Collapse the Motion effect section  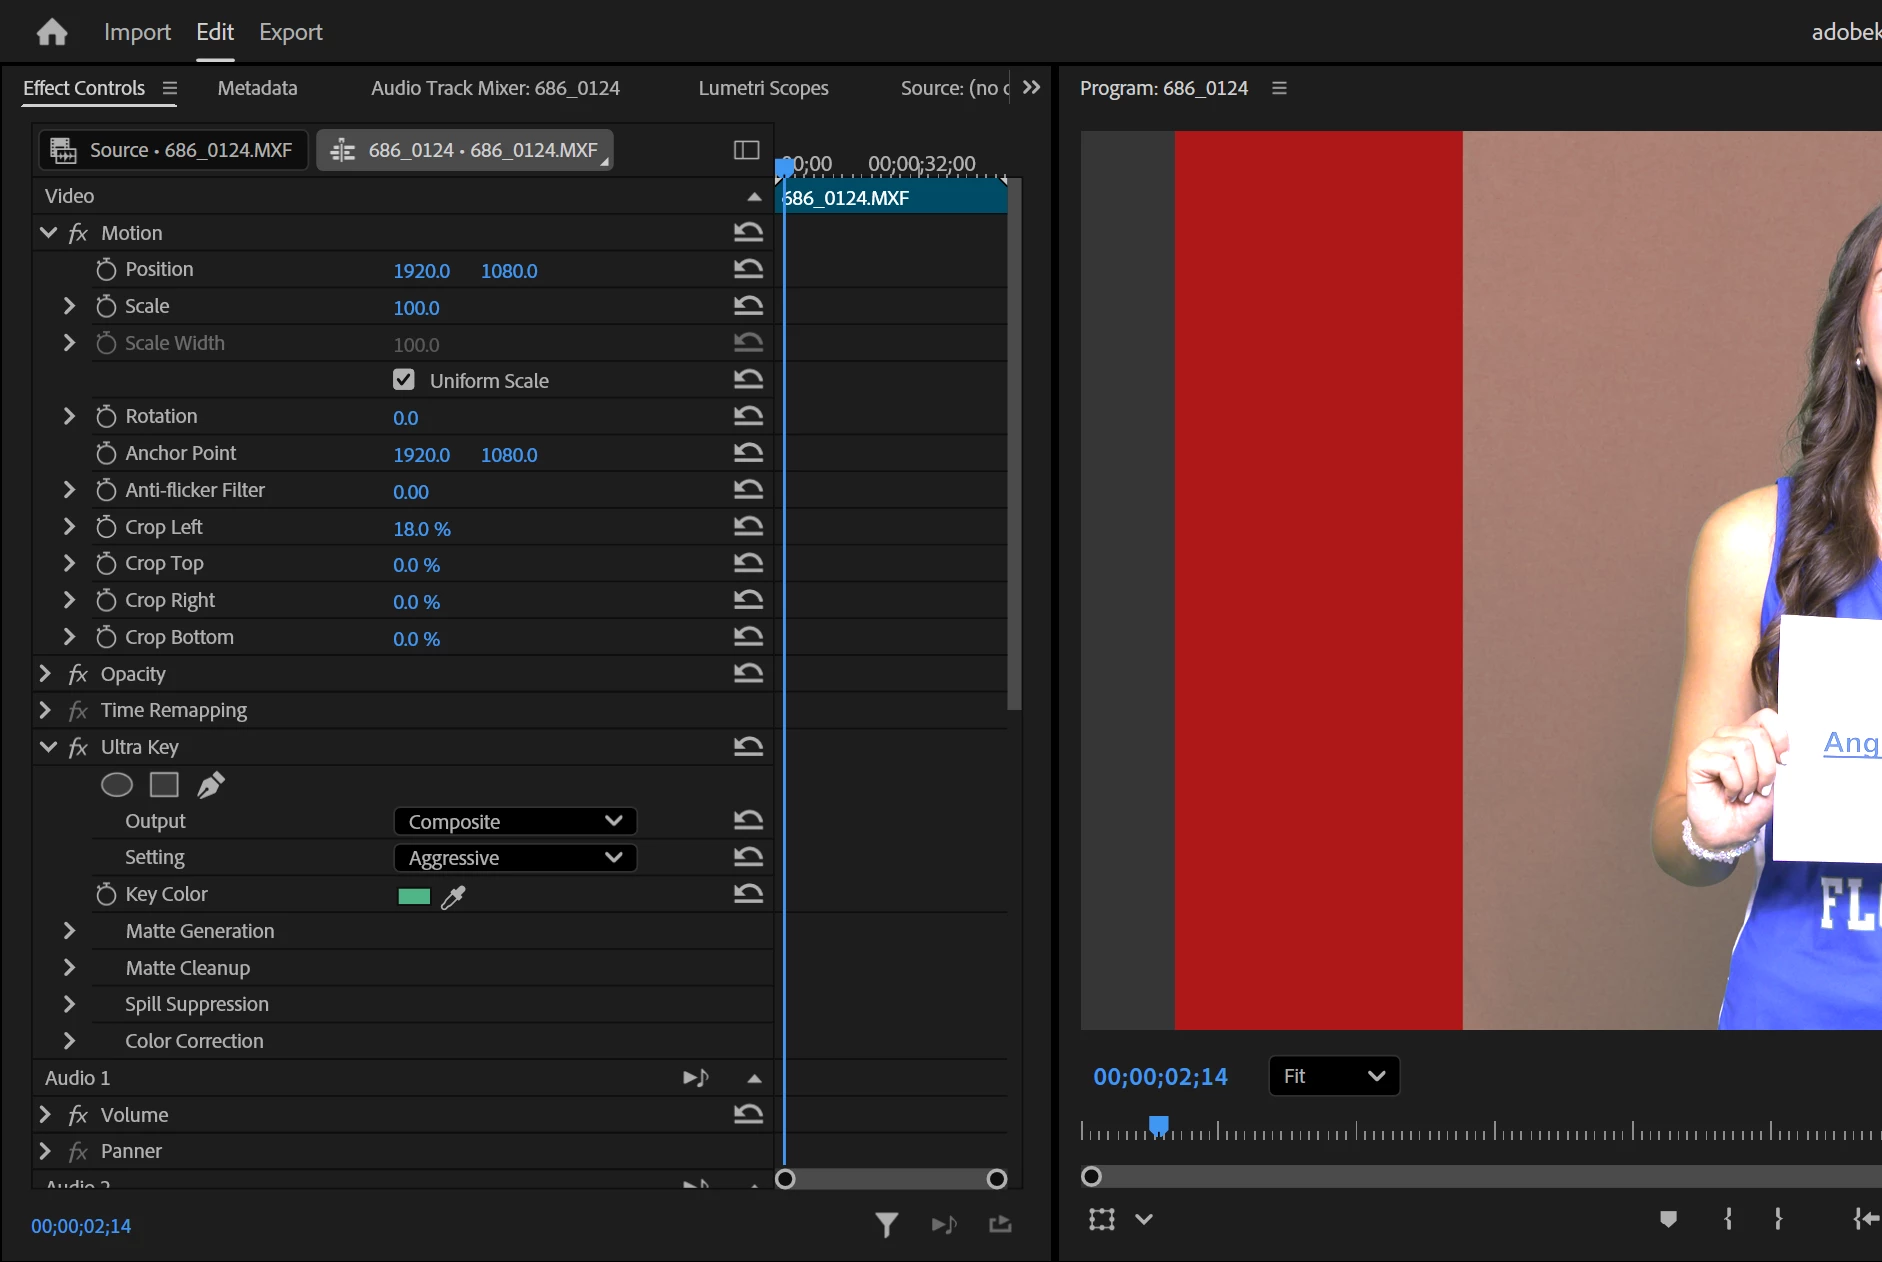pos(48,233)
